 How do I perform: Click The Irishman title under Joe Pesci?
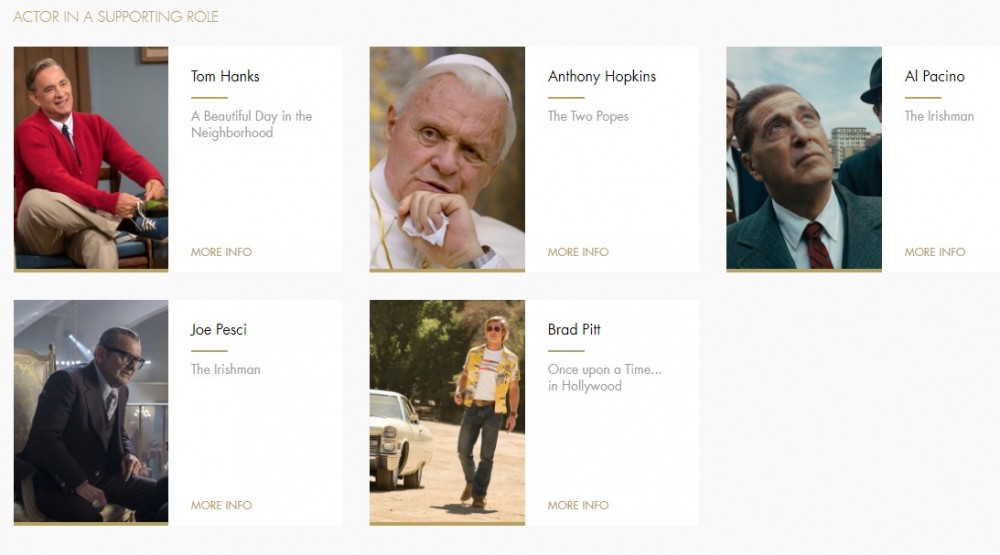pos(226,369)
